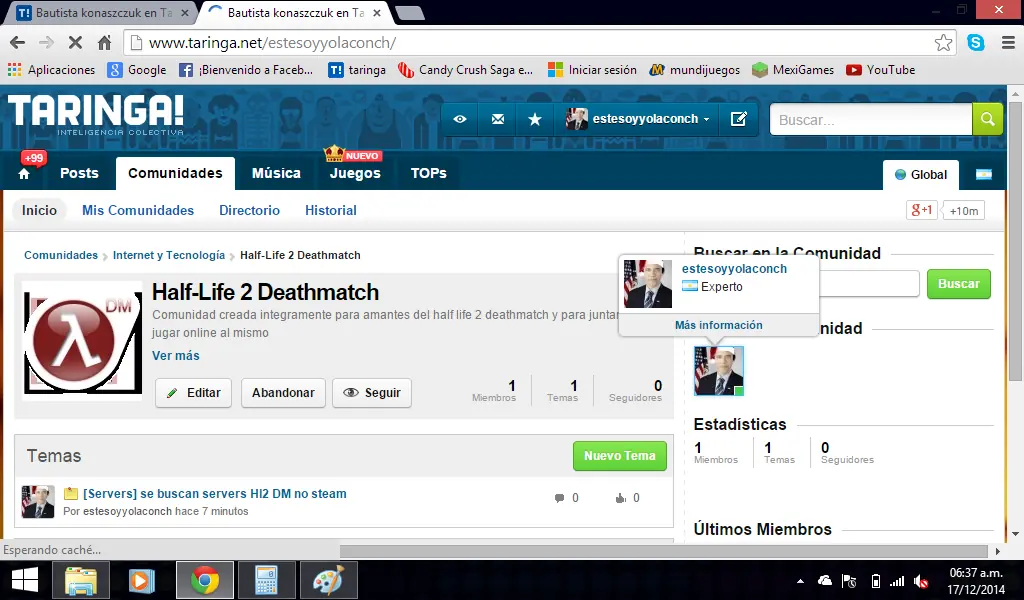Expand estesoyyolaconch user dropdown

tap(637, 119)
